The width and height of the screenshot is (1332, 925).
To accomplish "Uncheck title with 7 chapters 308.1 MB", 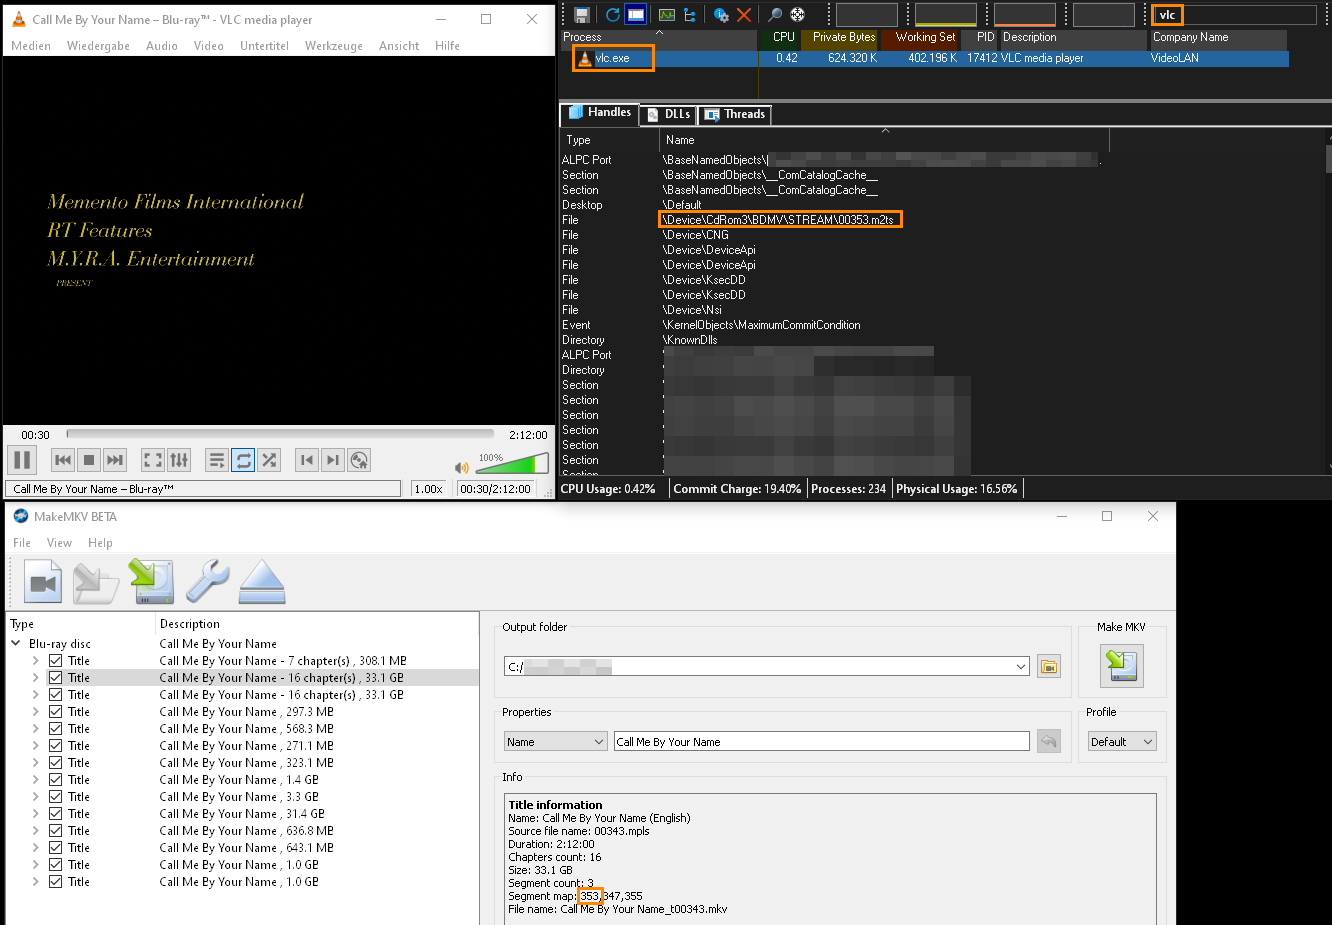I will tap(56, 661).
